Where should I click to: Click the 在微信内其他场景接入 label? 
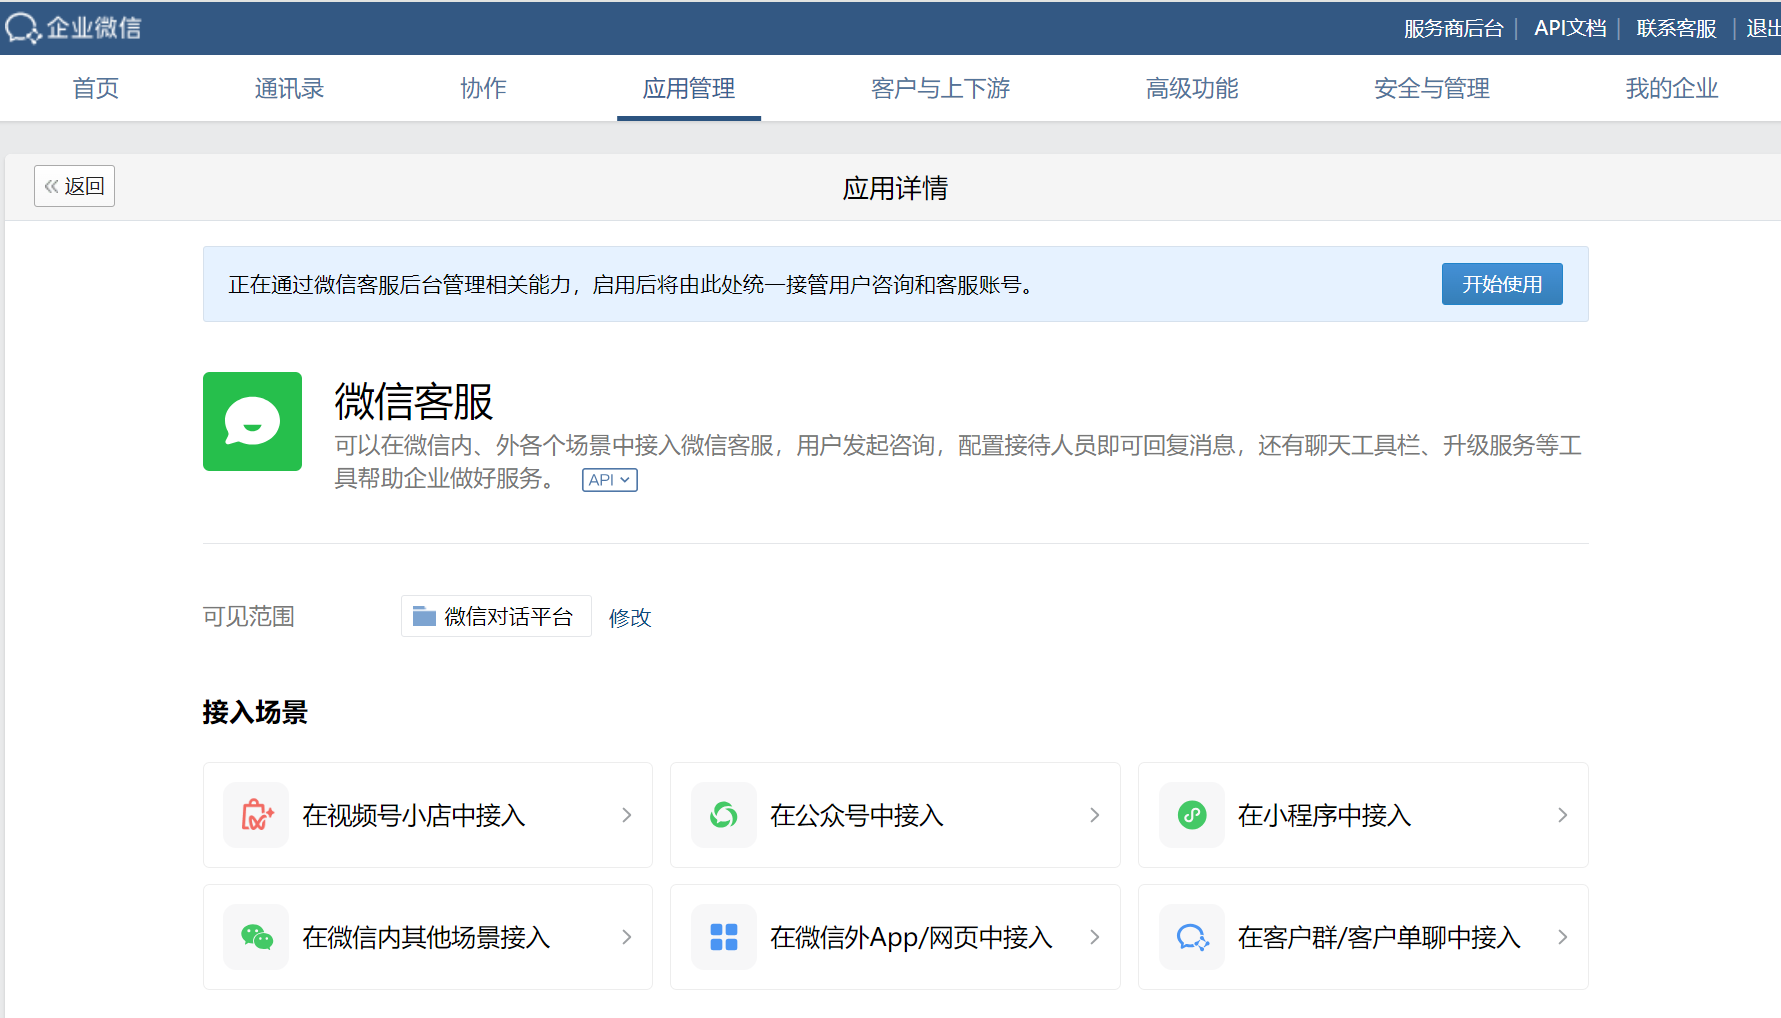coord(426,938)
